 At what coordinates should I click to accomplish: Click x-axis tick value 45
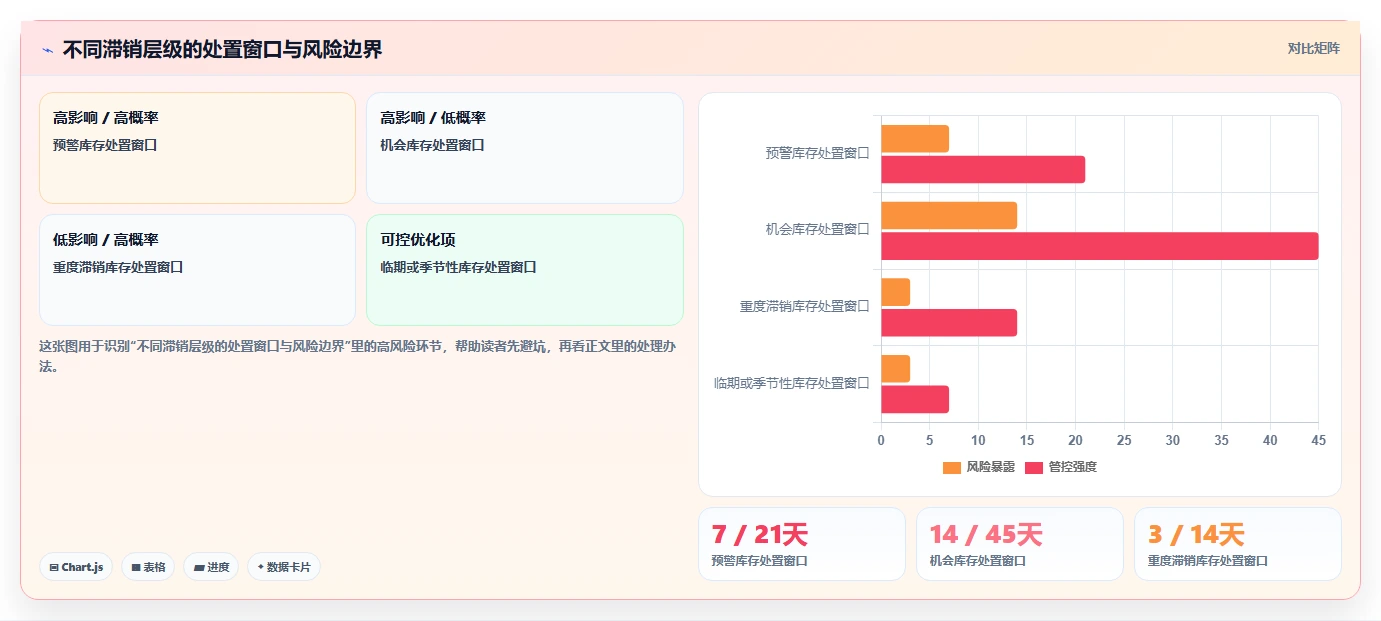pyautogui.click(x=1318, y=440)
